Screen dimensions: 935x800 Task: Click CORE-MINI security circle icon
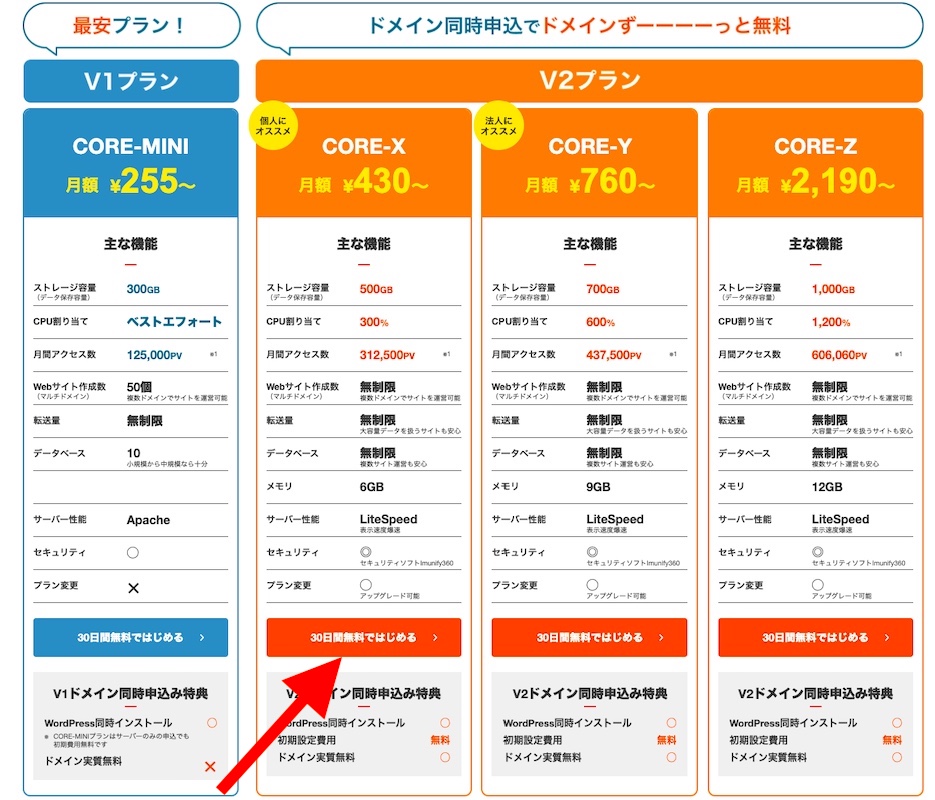click(133, 553)
